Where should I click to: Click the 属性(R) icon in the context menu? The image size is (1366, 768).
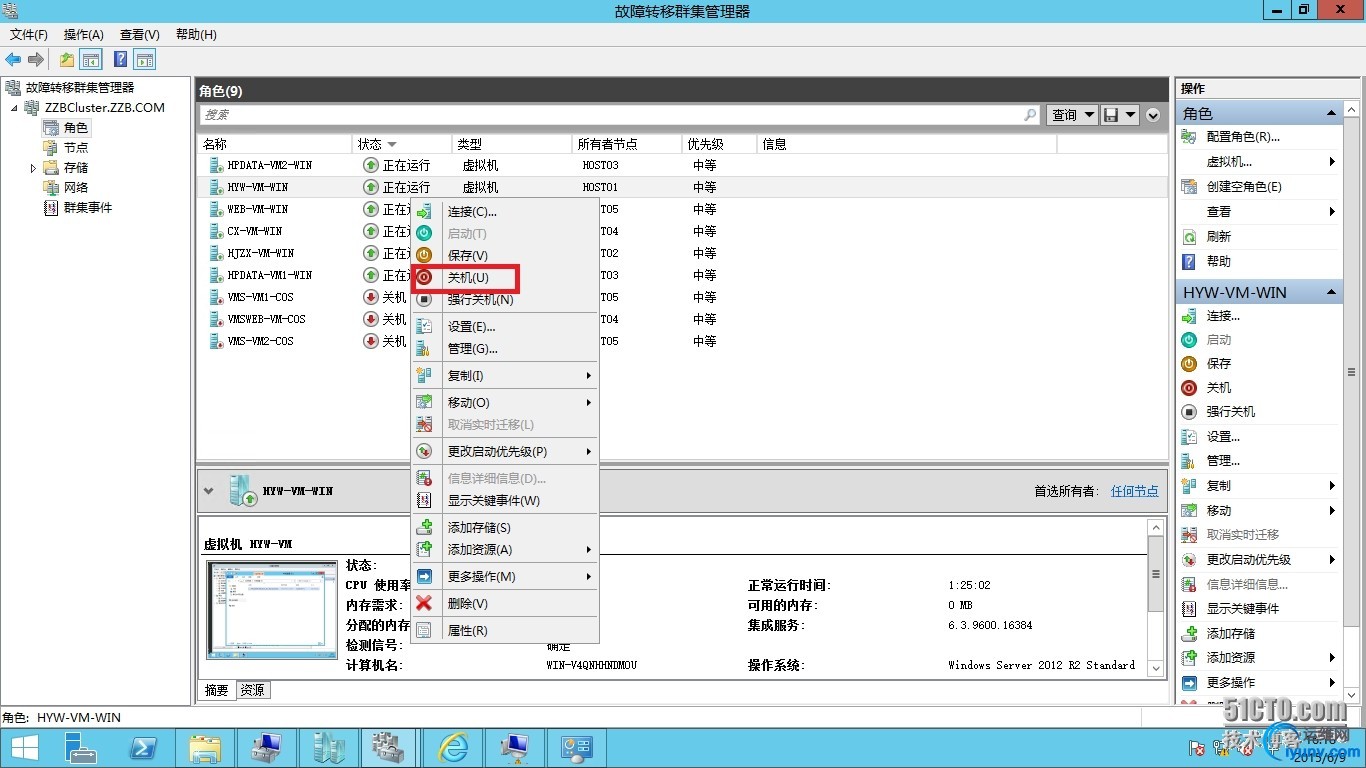[424, 631]
